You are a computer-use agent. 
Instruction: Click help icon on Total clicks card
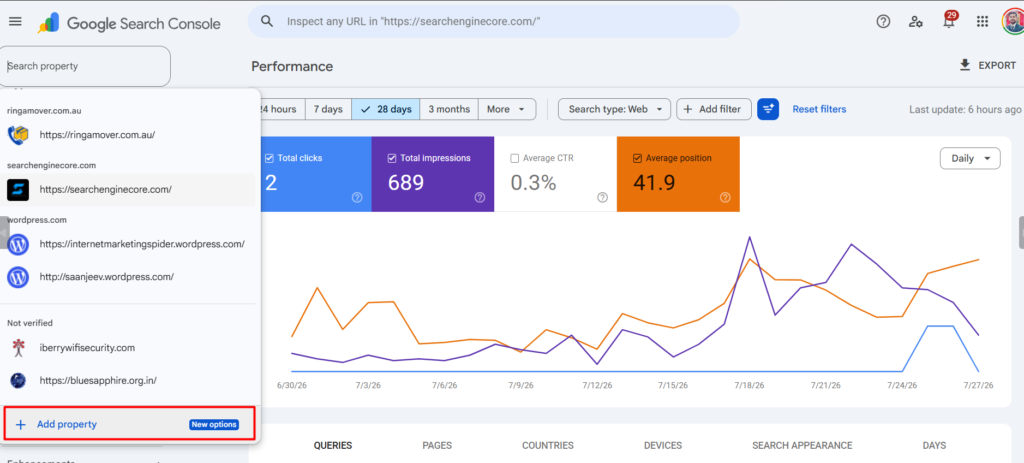tap(357, 197)
